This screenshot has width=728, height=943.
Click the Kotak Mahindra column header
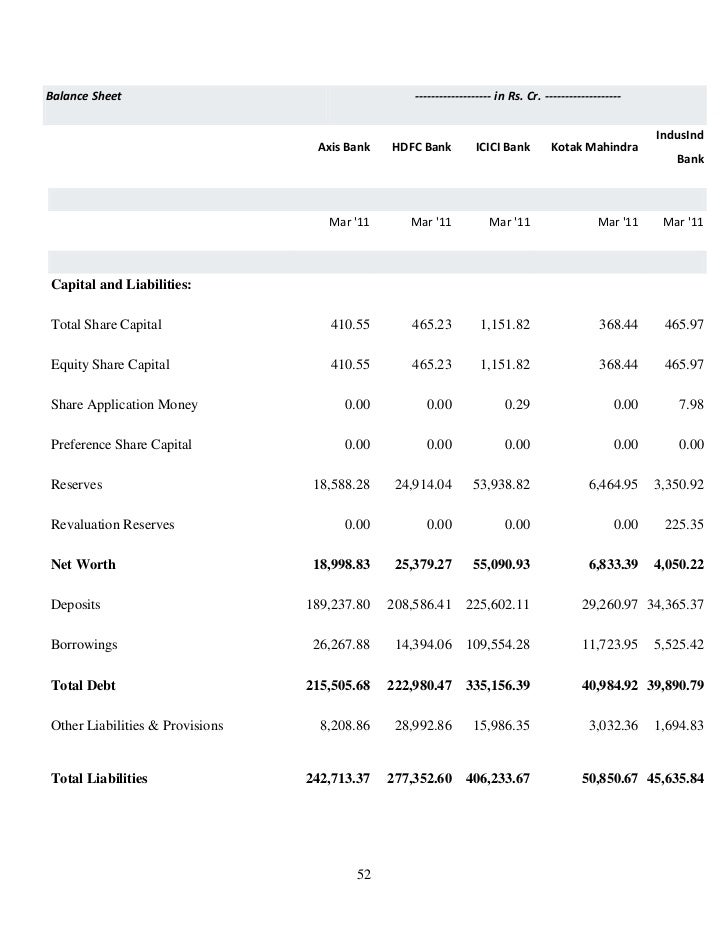tap(594, 147)
